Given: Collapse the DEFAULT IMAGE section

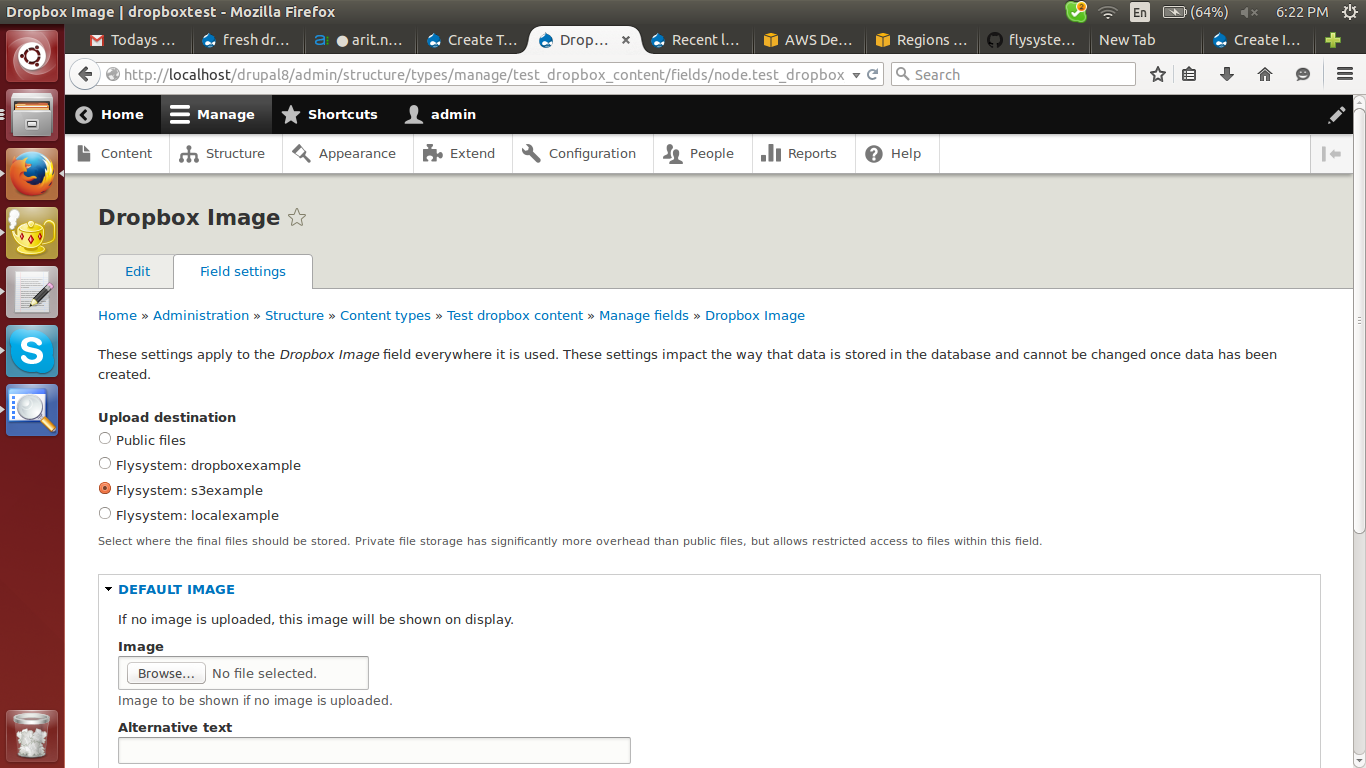Looking at the screenshot, I should click(109, 589).
